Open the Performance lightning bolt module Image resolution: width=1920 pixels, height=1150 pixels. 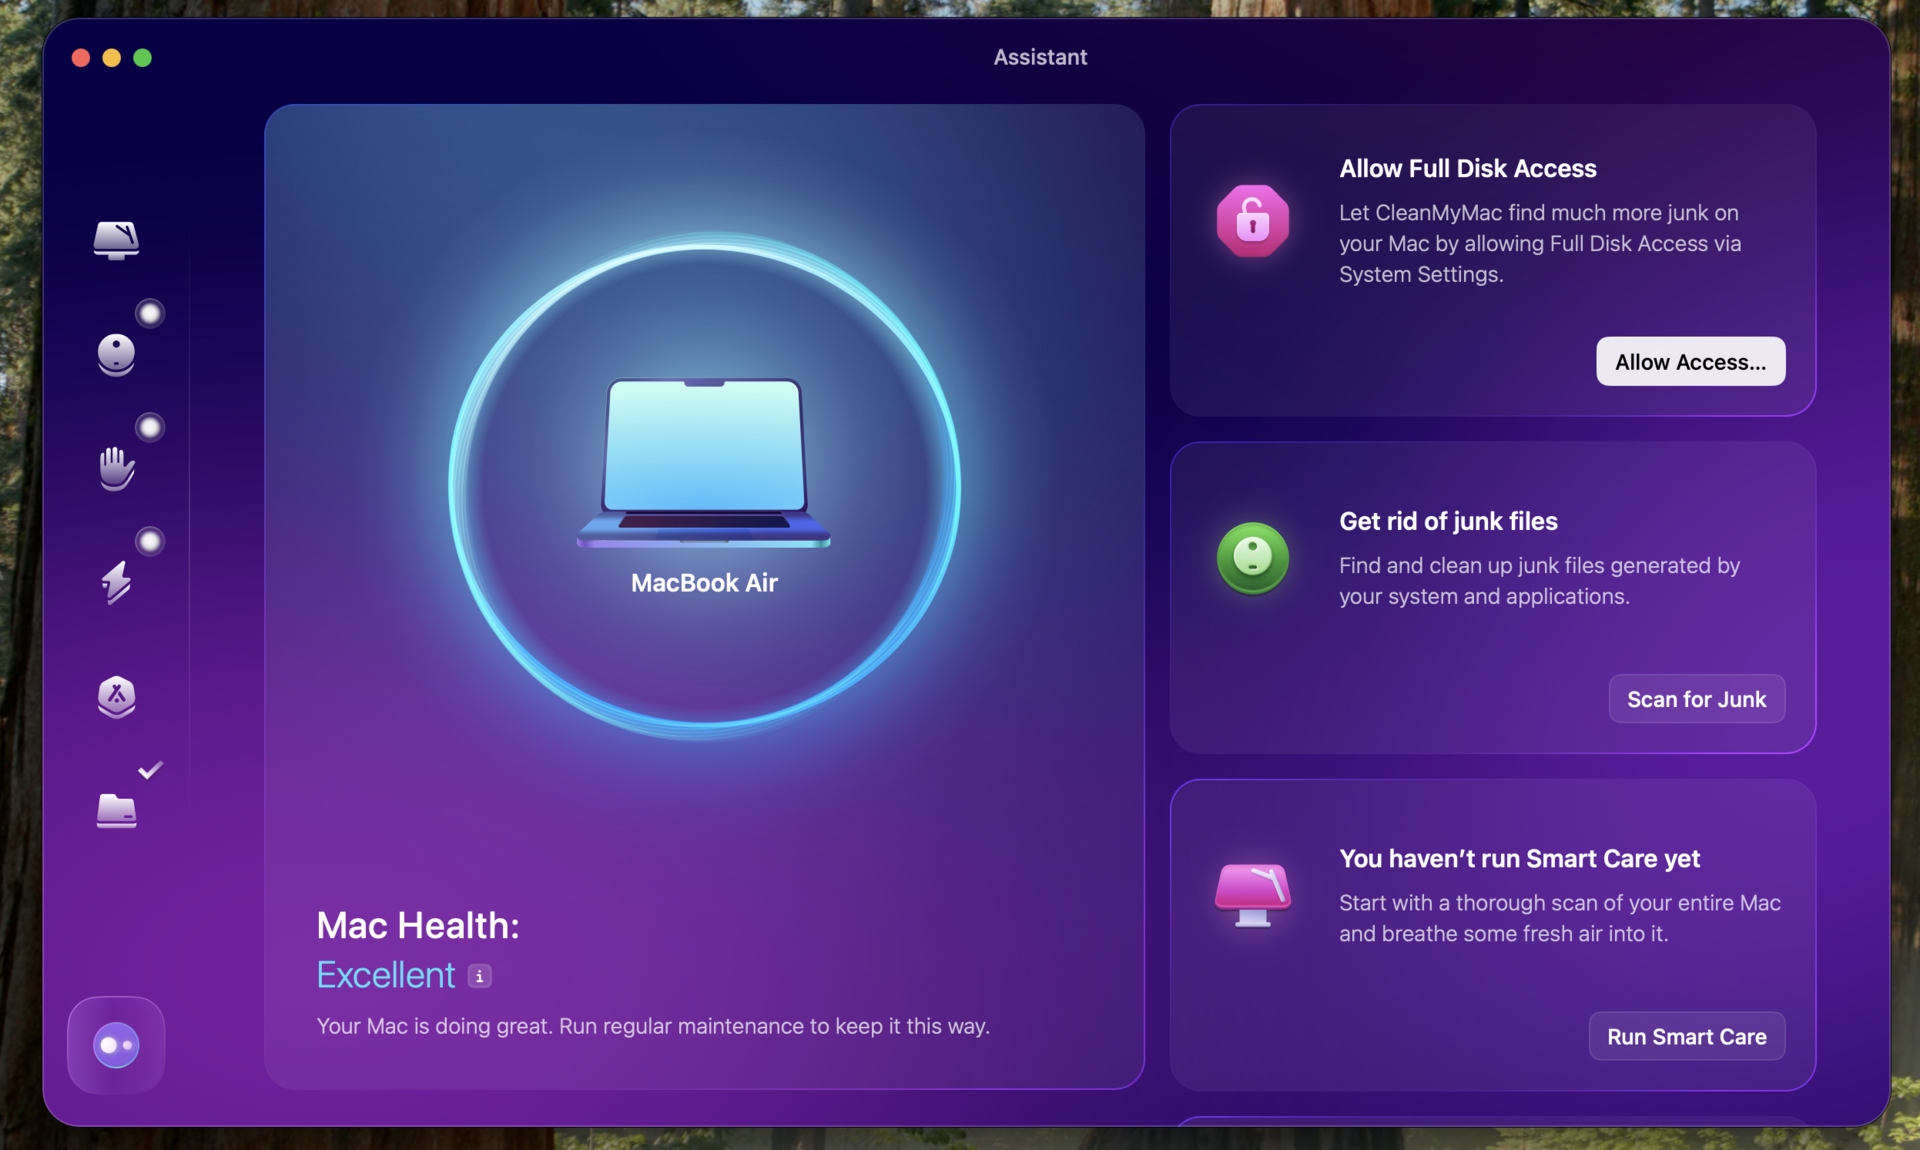(x=116, y=582)
